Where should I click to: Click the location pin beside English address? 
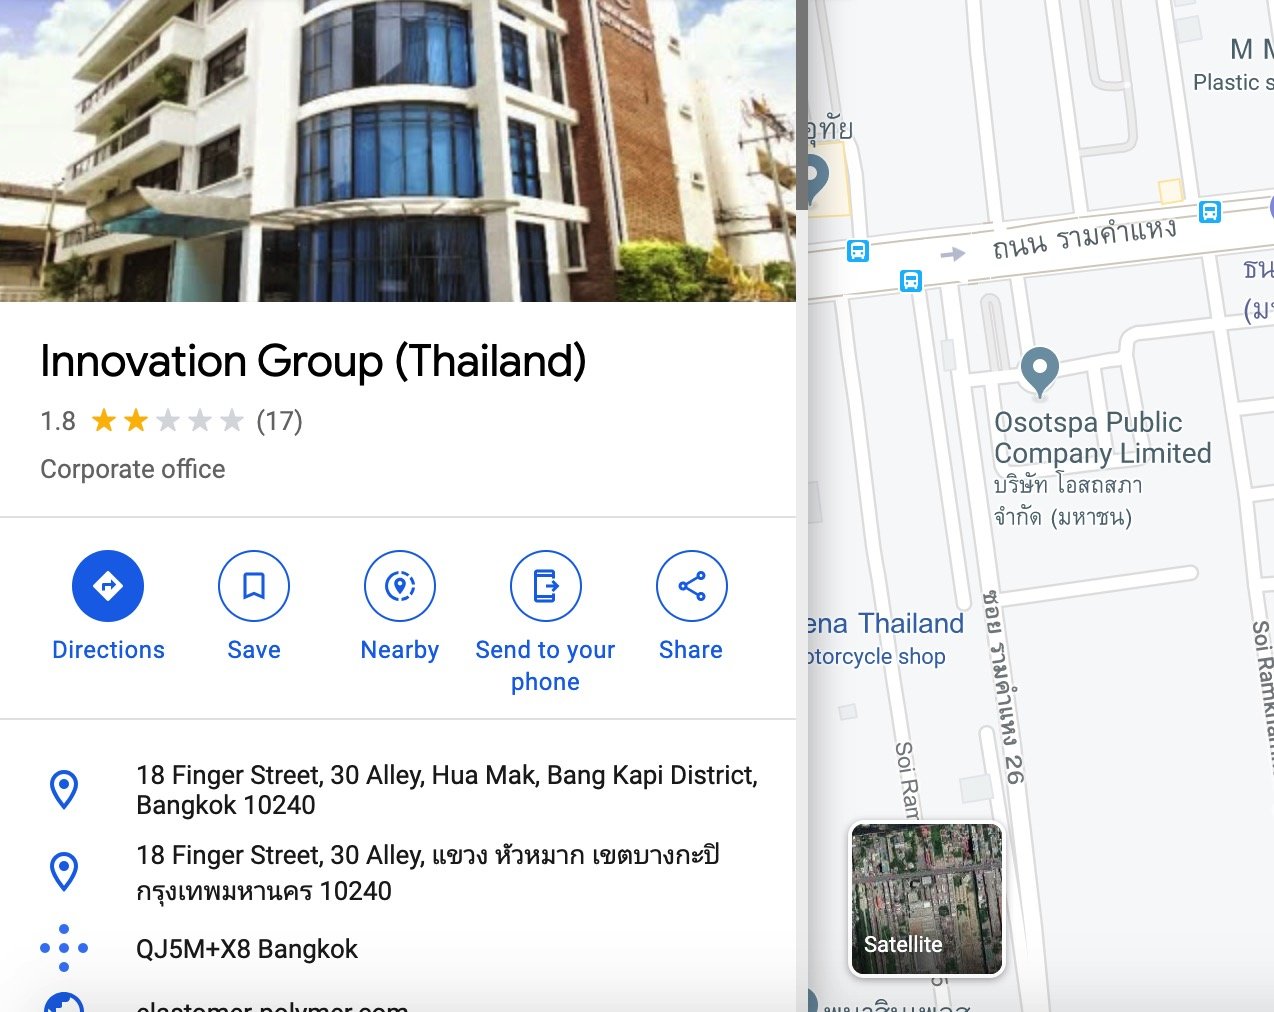pos(64,790)
